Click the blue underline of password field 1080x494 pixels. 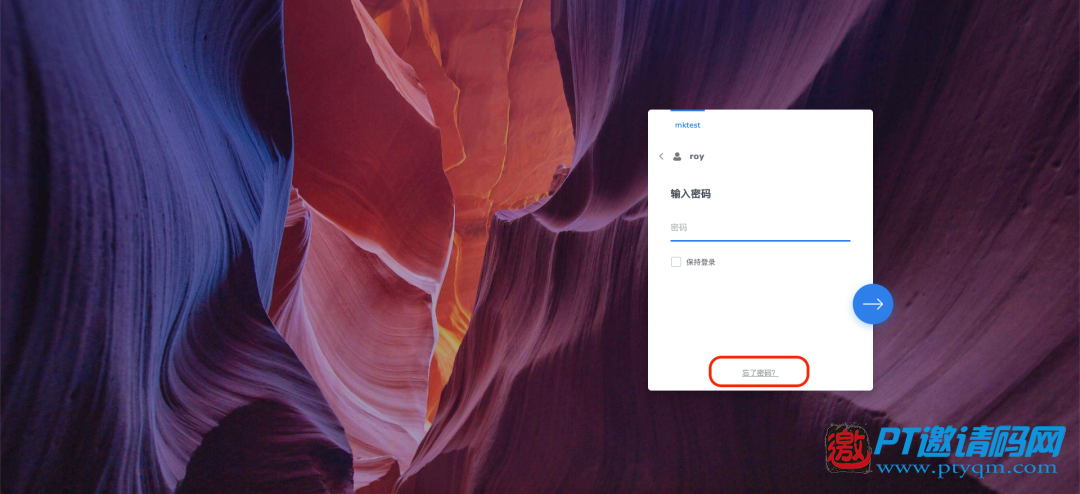[760, 240]
